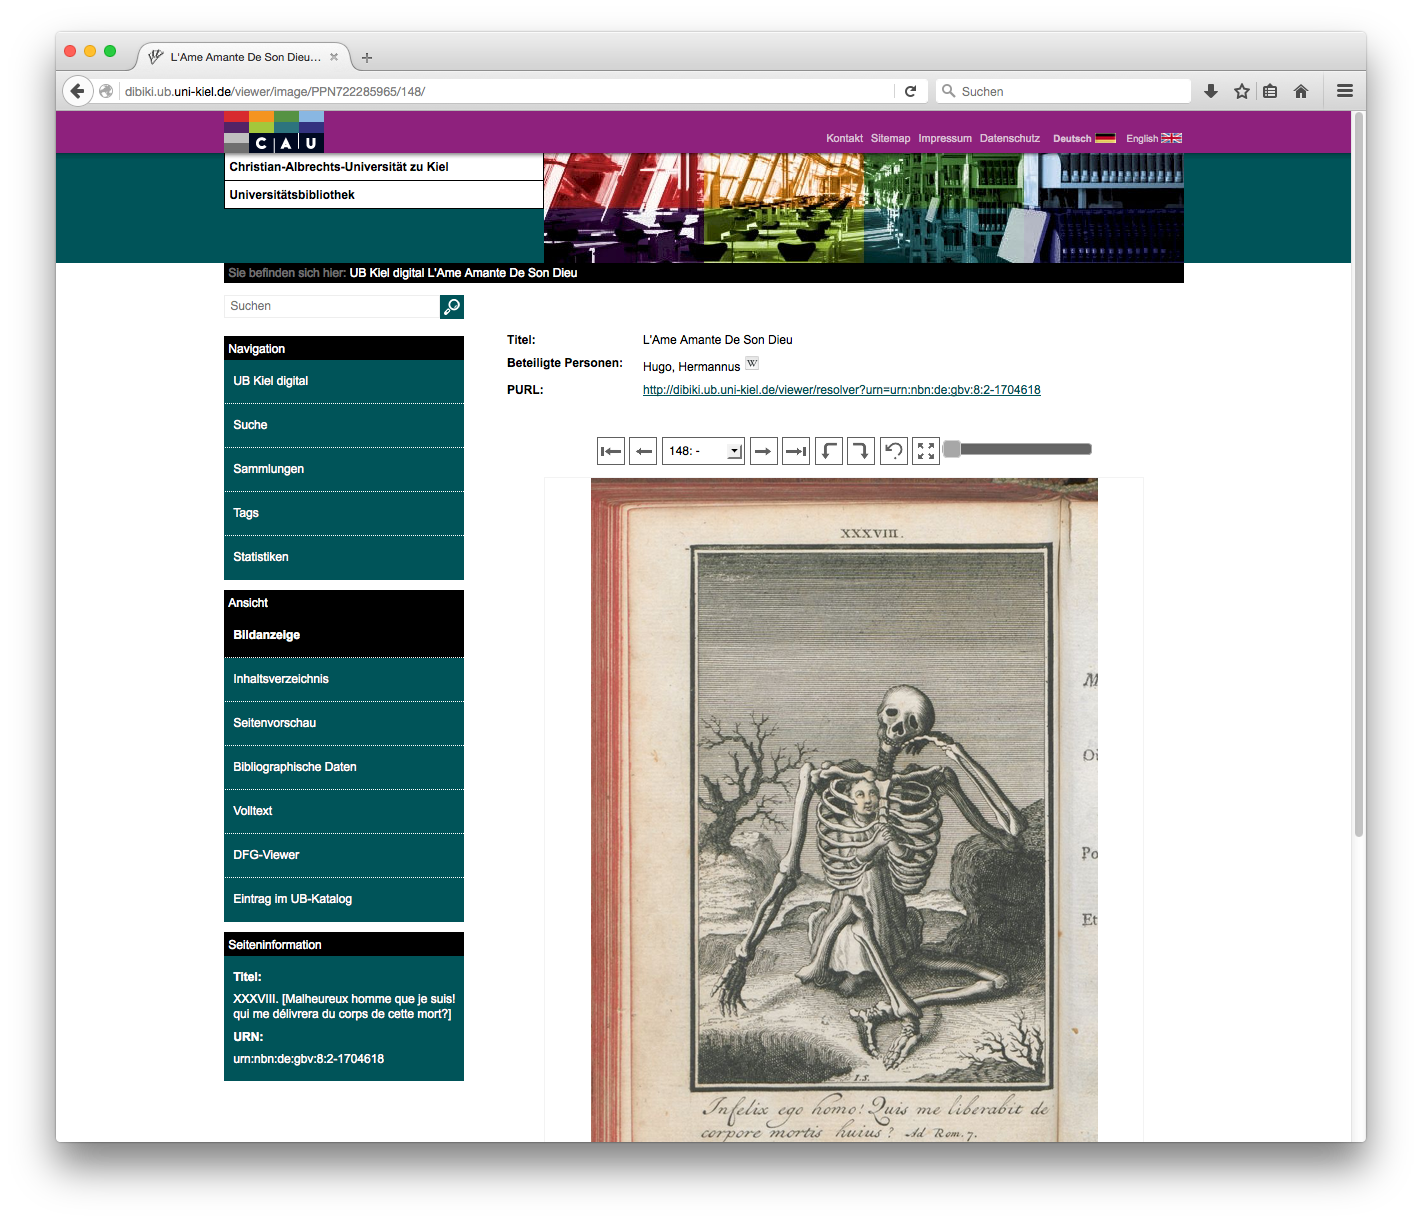Image resolution: width=1422 pixels, height=1222 pixels.
Task: Open the bookmarks list icon
Action: coord(1270,91)
